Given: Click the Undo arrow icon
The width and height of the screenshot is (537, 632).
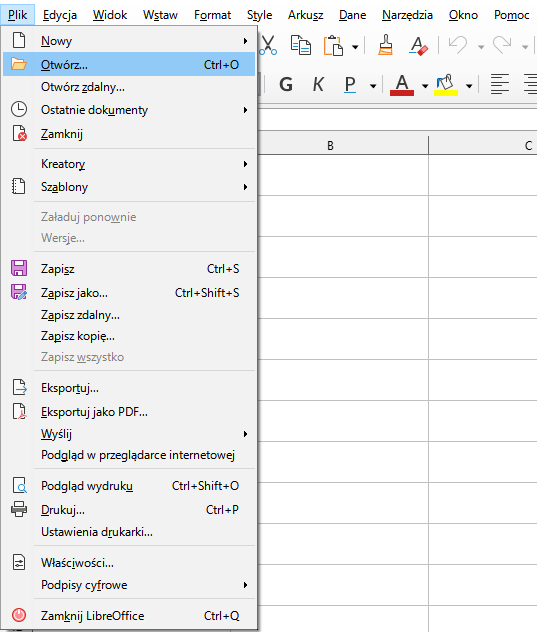Looking at the screenshot, I should (458, 45).
